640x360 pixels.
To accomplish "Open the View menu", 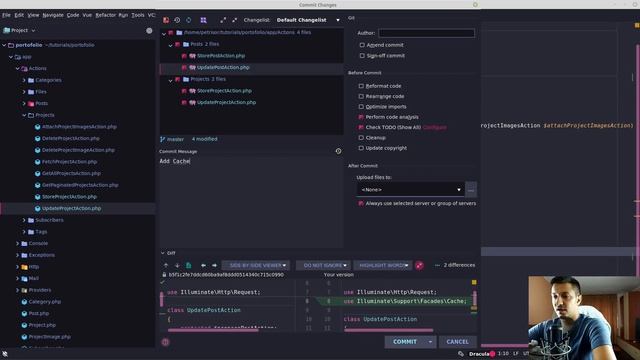I will click(x=33, y=15).
